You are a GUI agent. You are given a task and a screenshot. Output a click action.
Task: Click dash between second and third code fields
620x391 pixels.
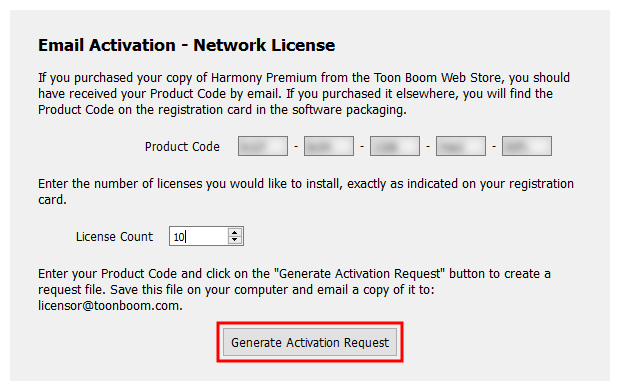362,147
